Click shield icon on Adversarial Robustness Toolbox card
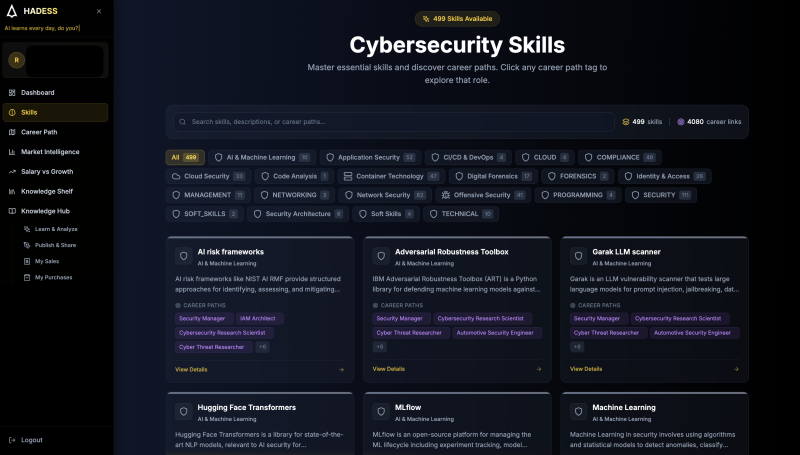This screenshot has width=800, height=455. (381, 256)
